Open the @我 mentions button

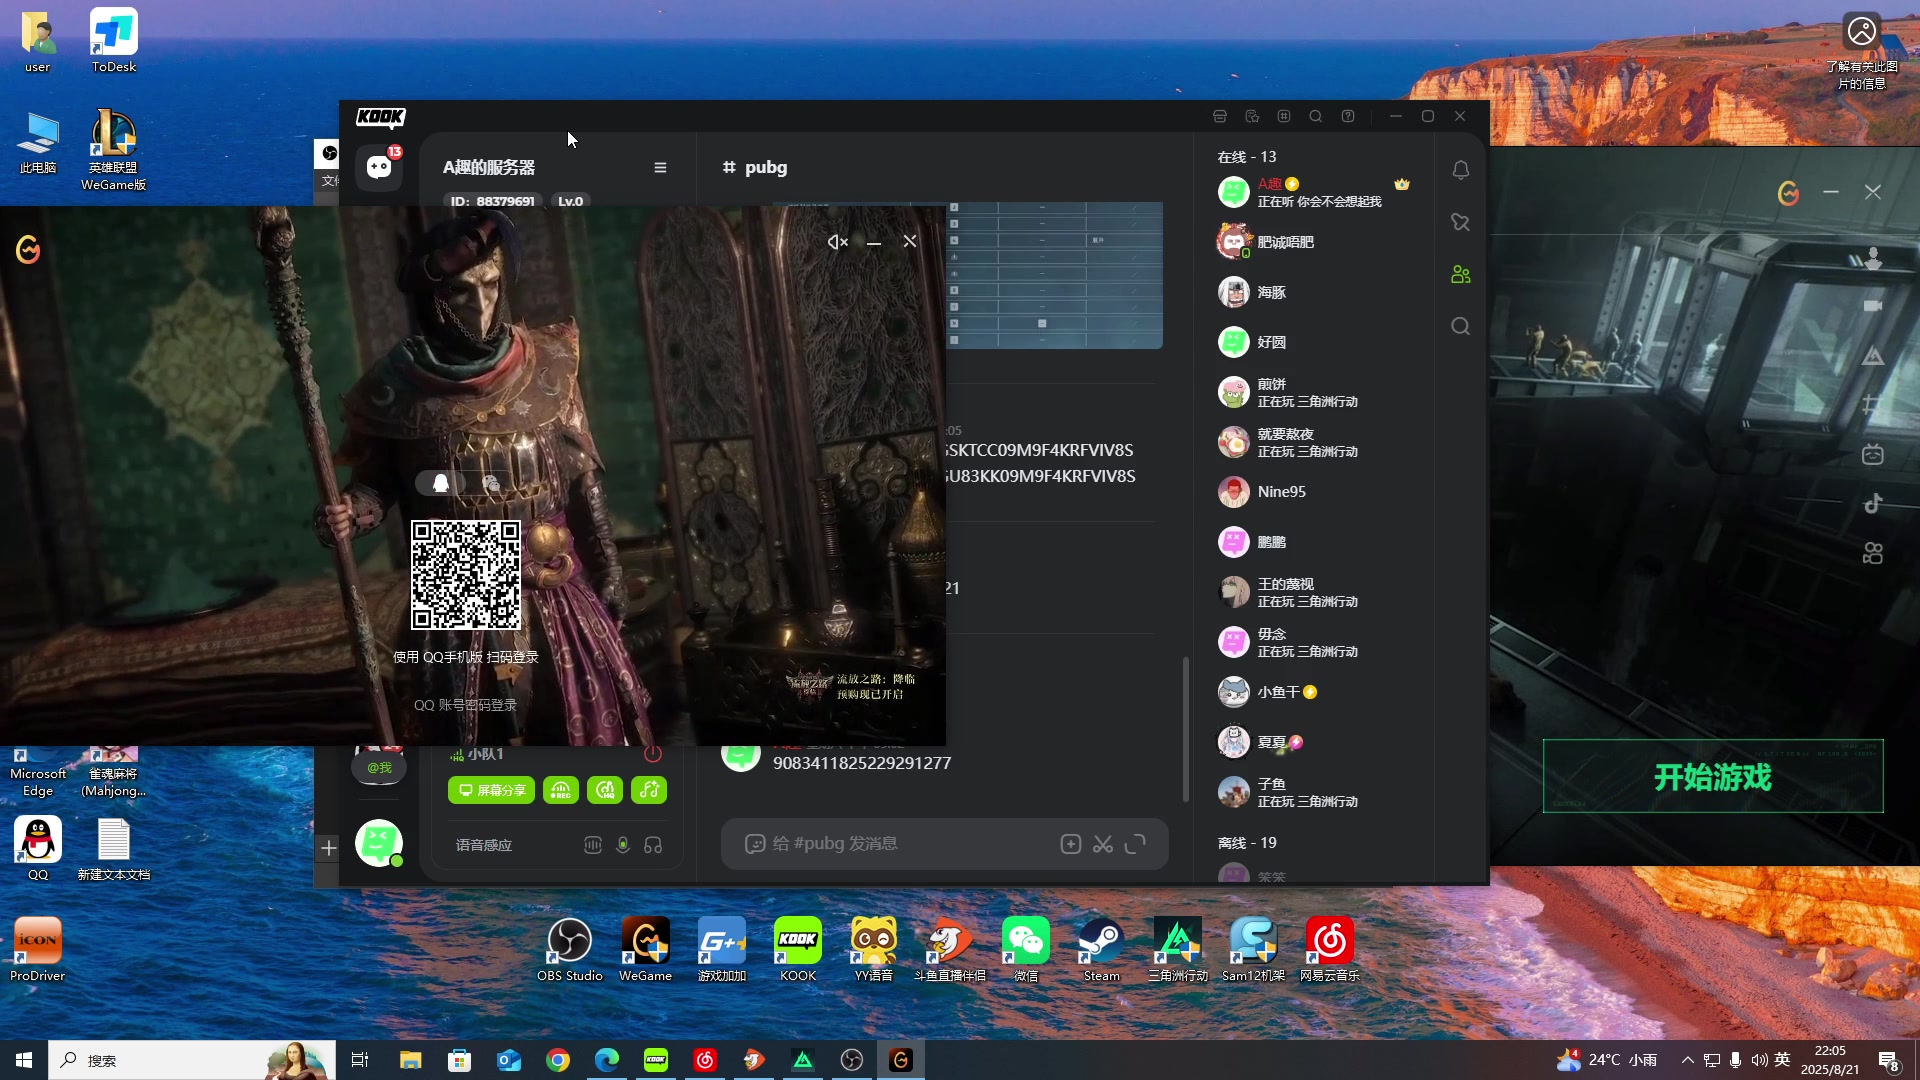379,767
